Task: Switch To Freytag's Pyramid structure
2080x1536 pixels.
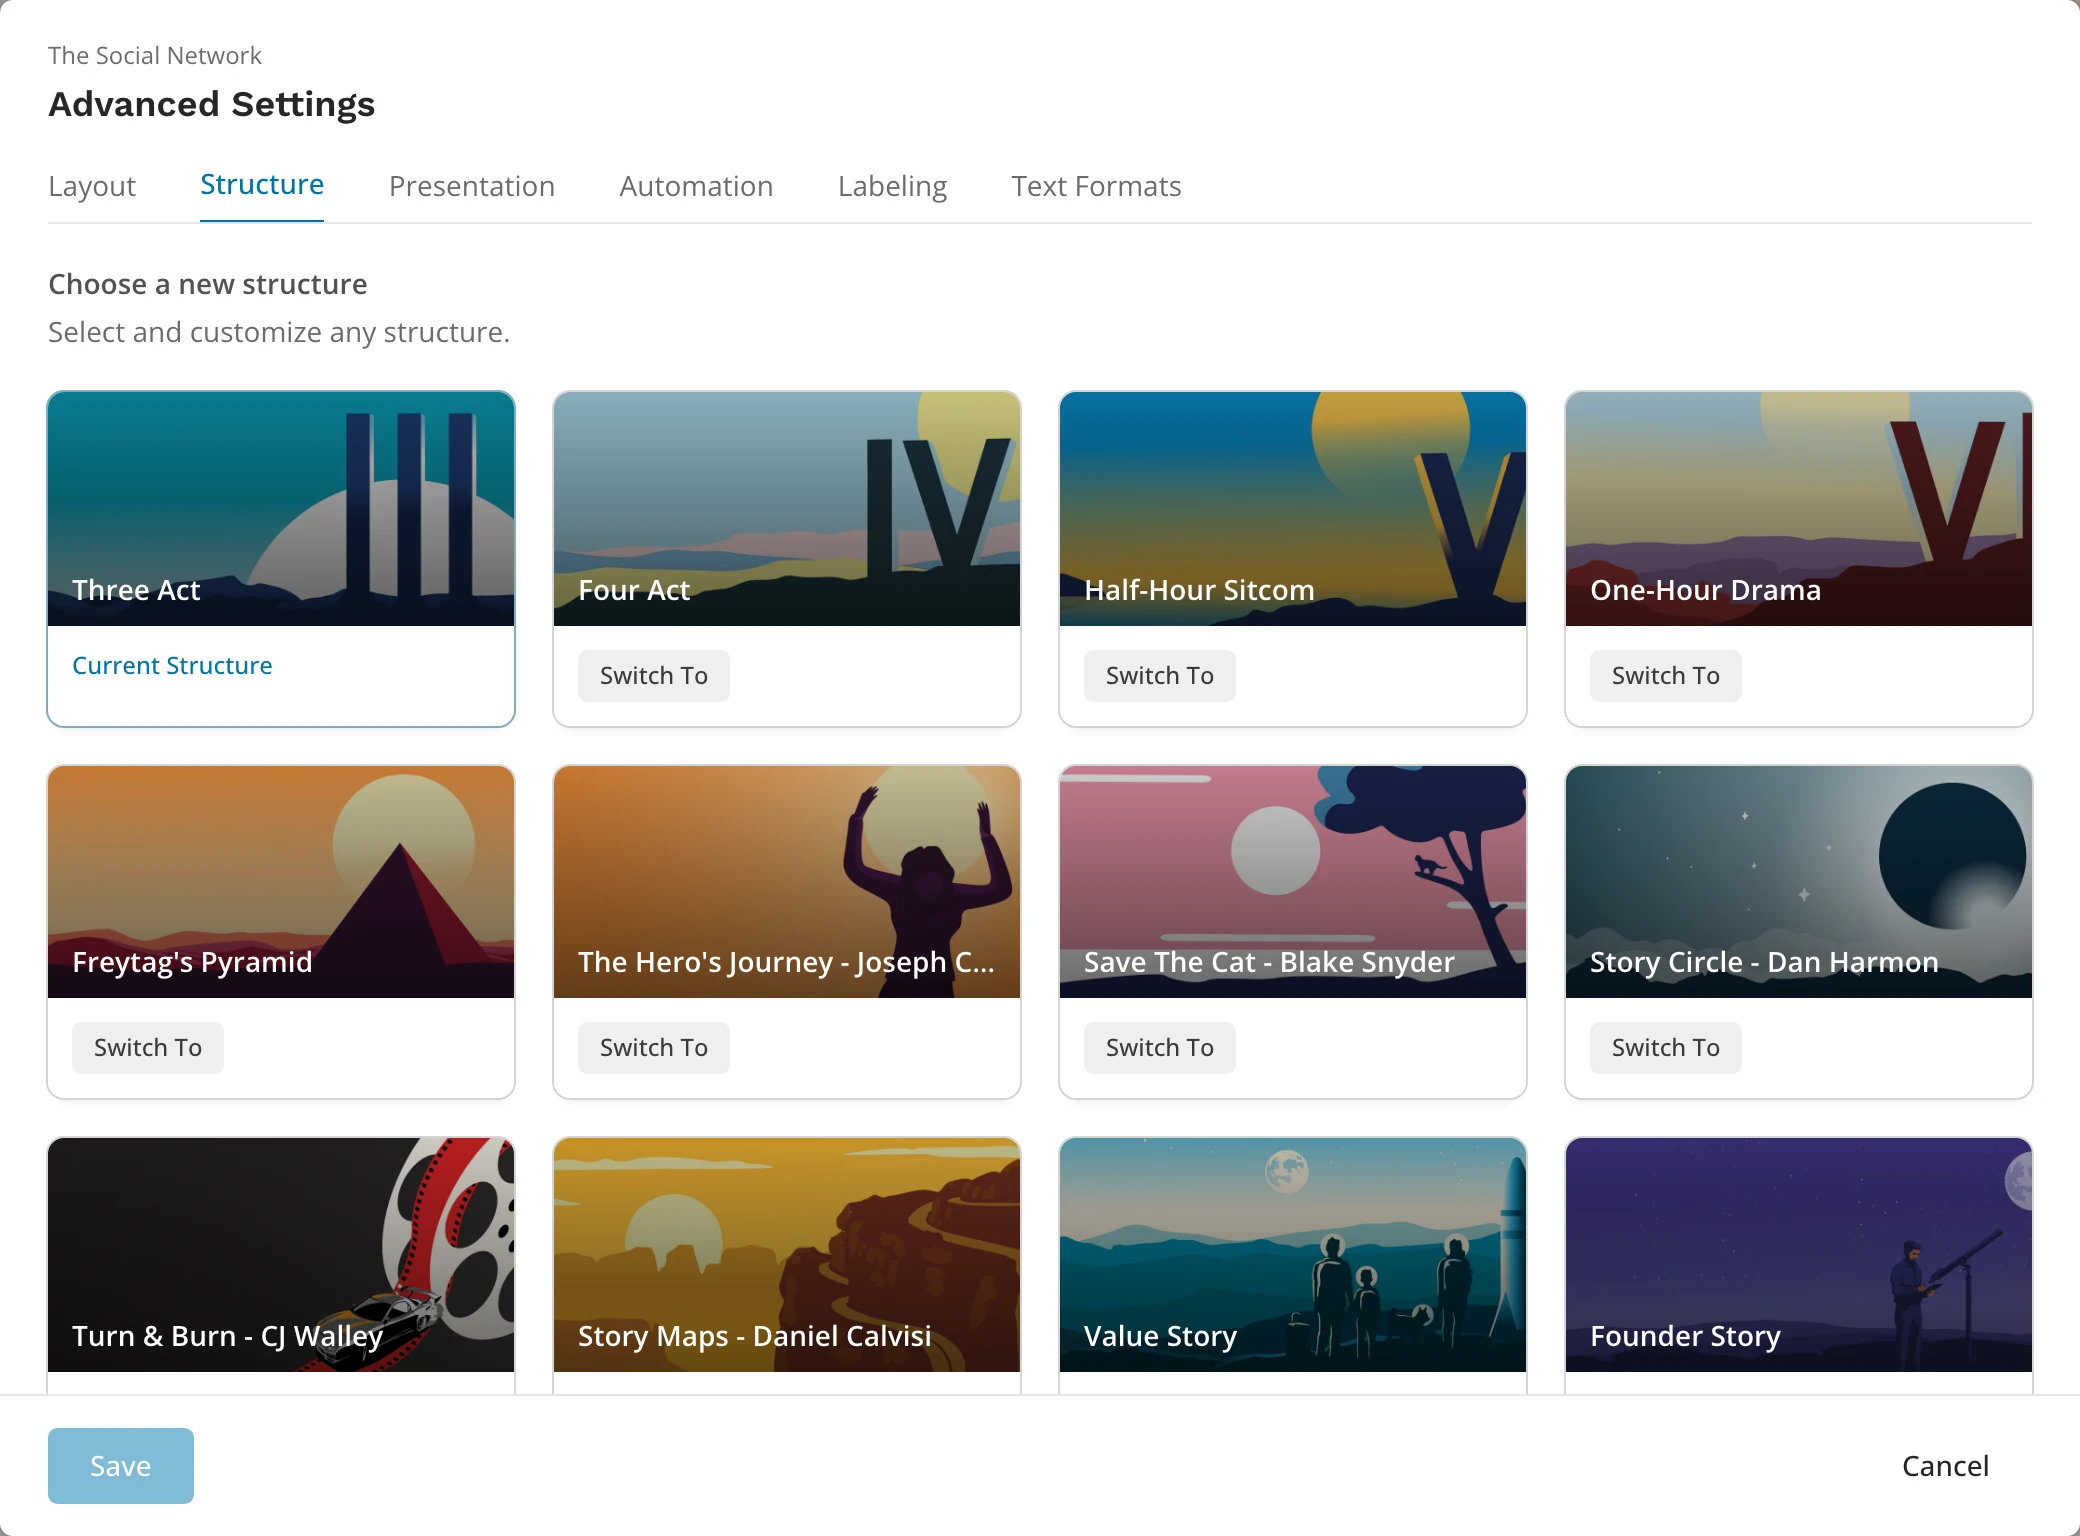Action: tap(148, 1048)
